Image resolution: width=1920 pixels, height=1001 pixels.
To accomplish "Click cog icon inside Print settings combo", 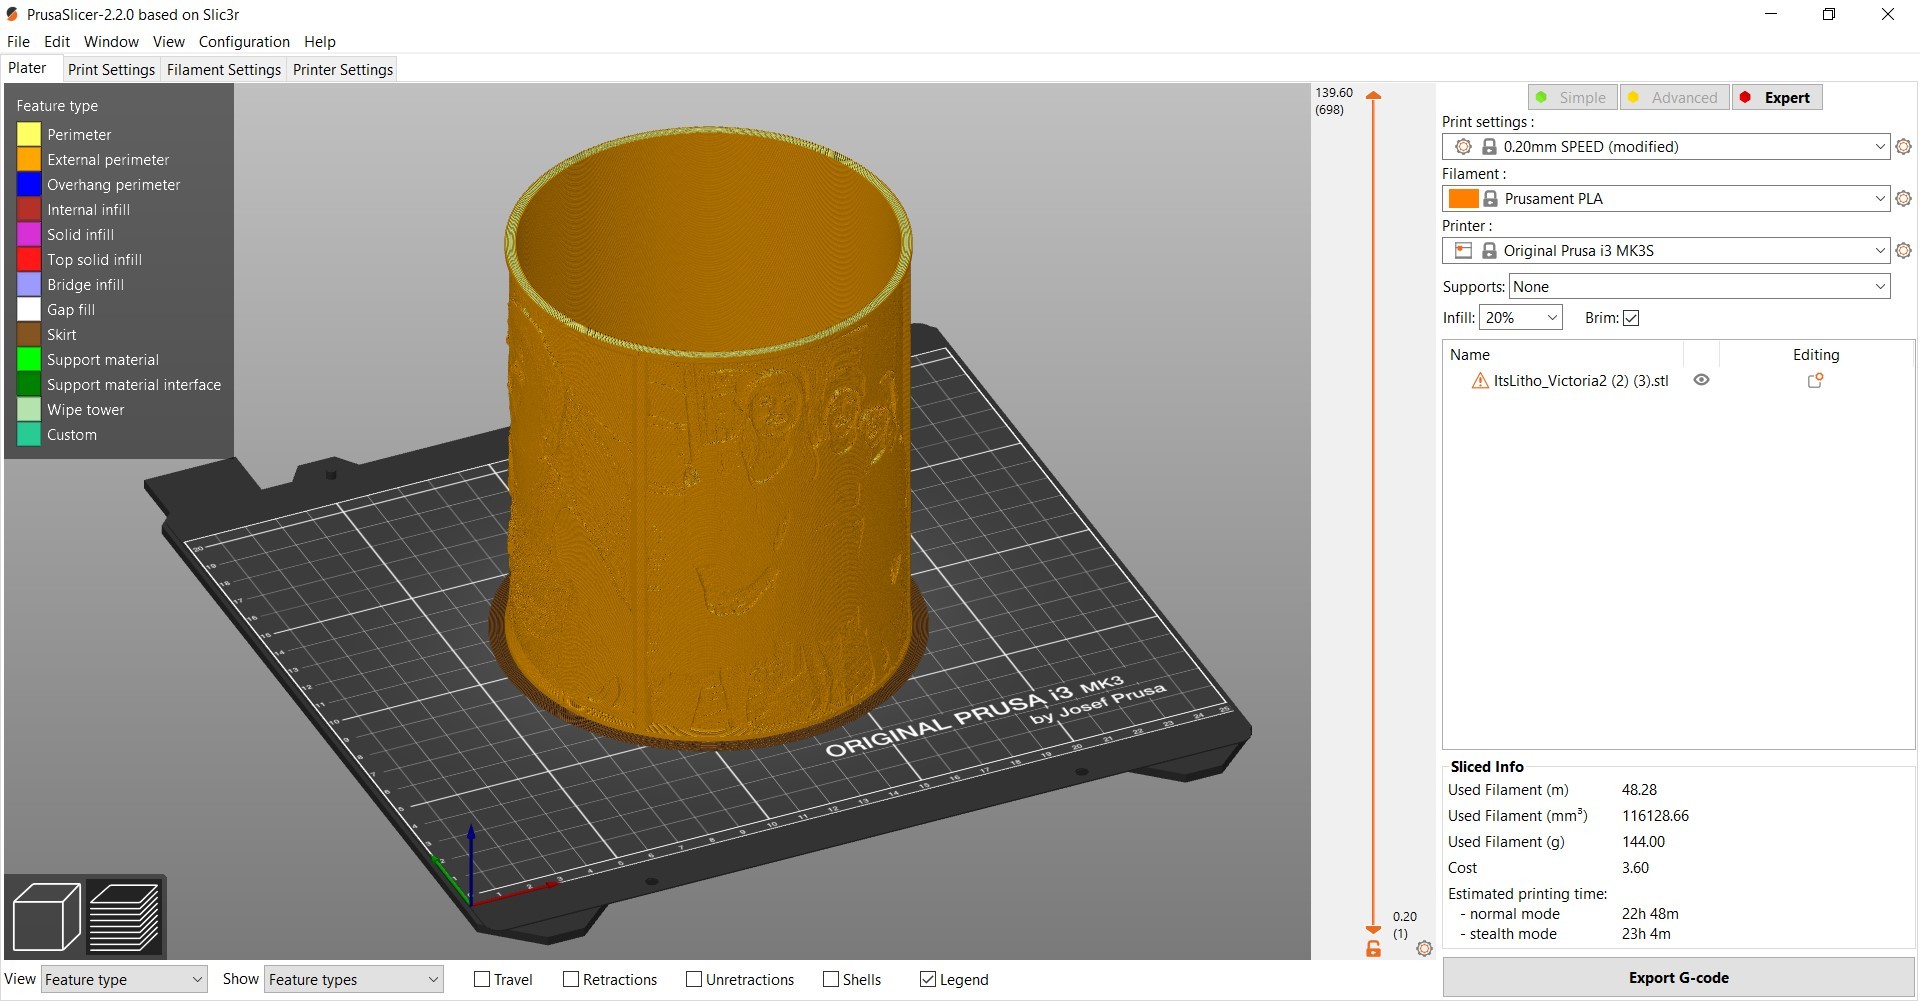I will [x=1463, y=147].
